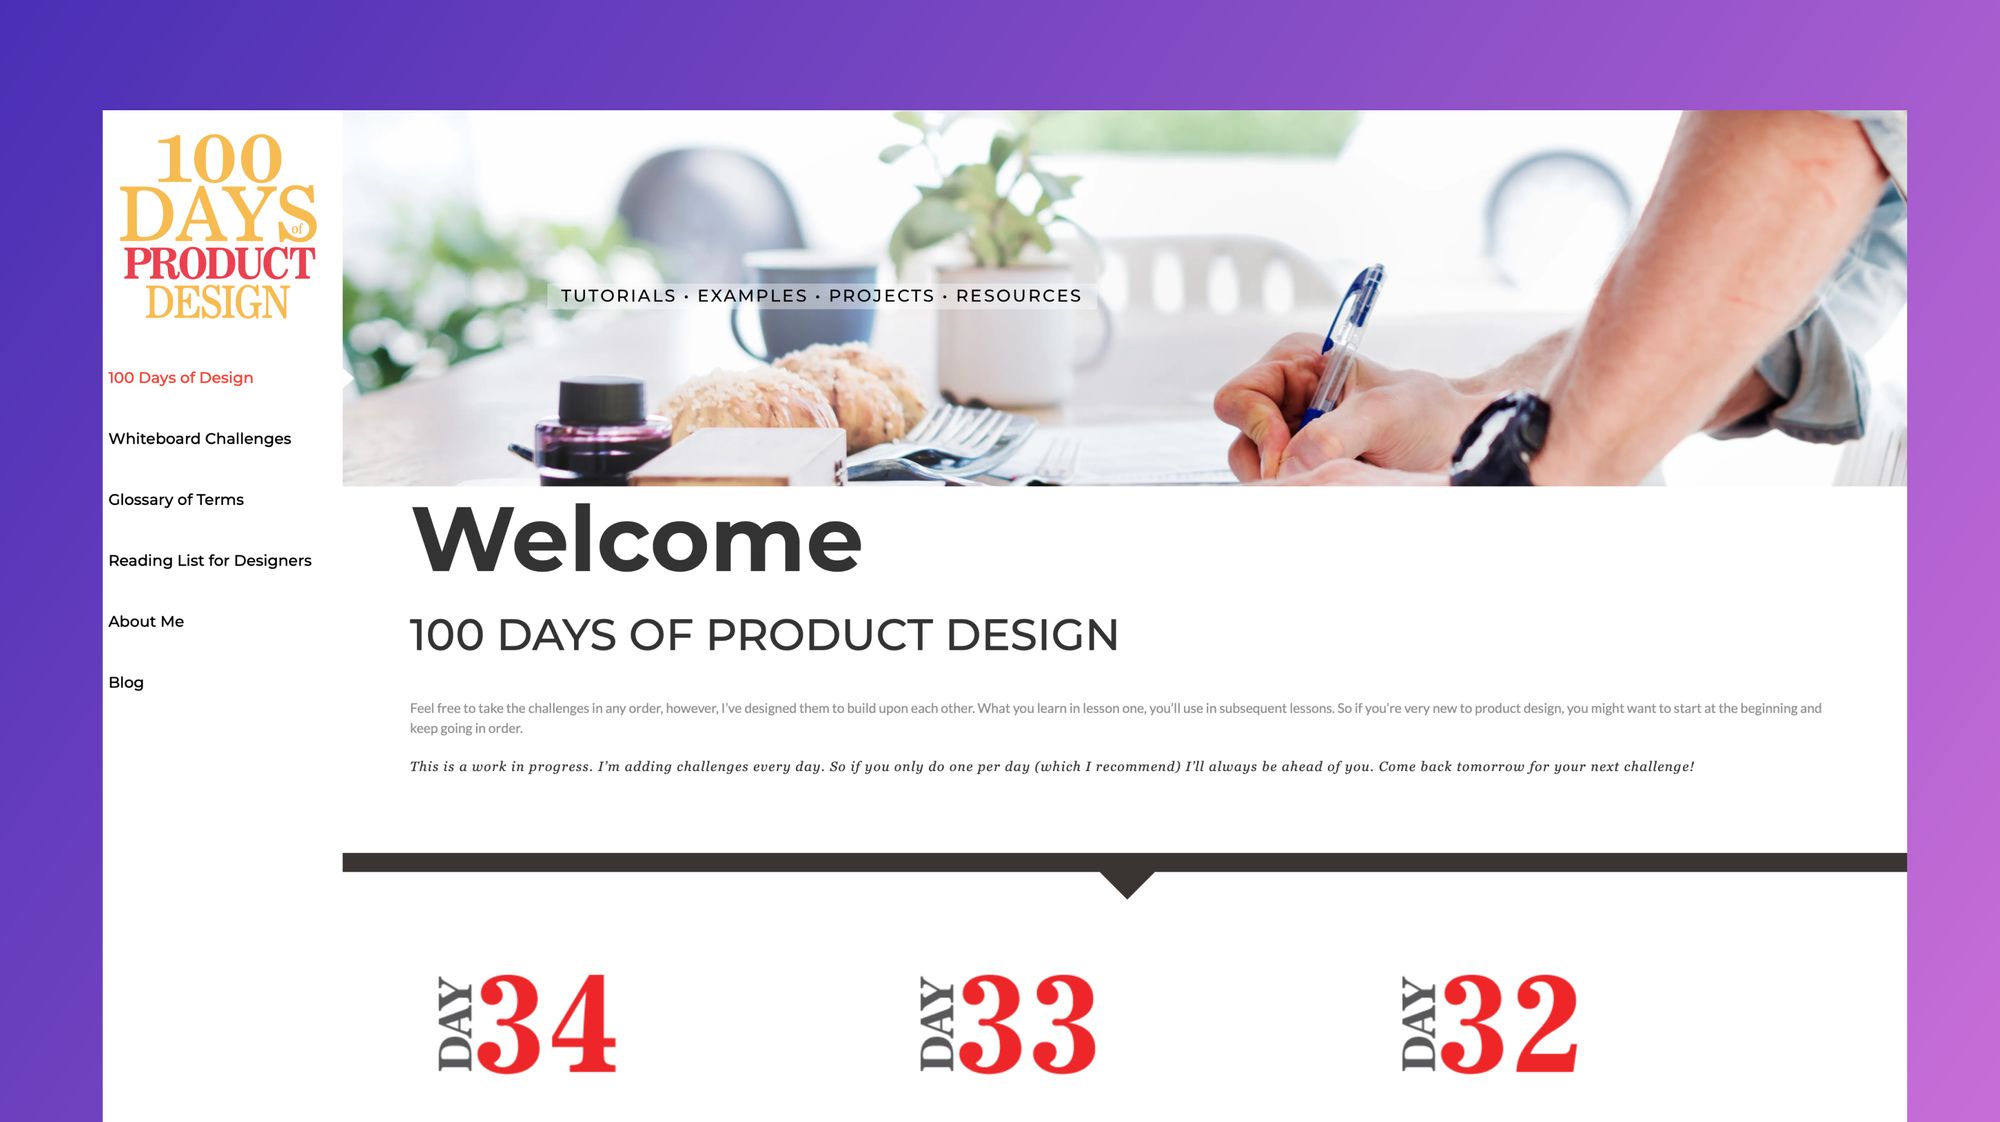Open the Whiteboard Challenges section

(x=199, y=438)
